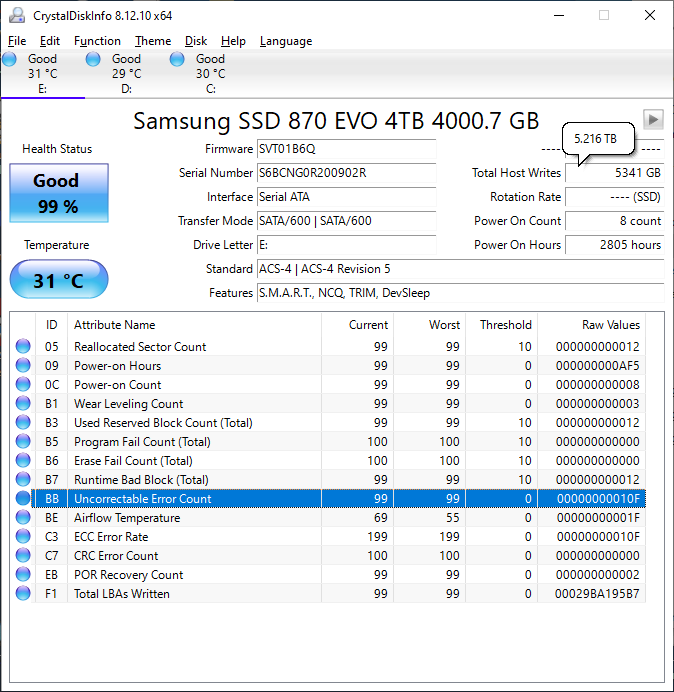Click the status orb for Wear Leveling Count

pos(23,403)
